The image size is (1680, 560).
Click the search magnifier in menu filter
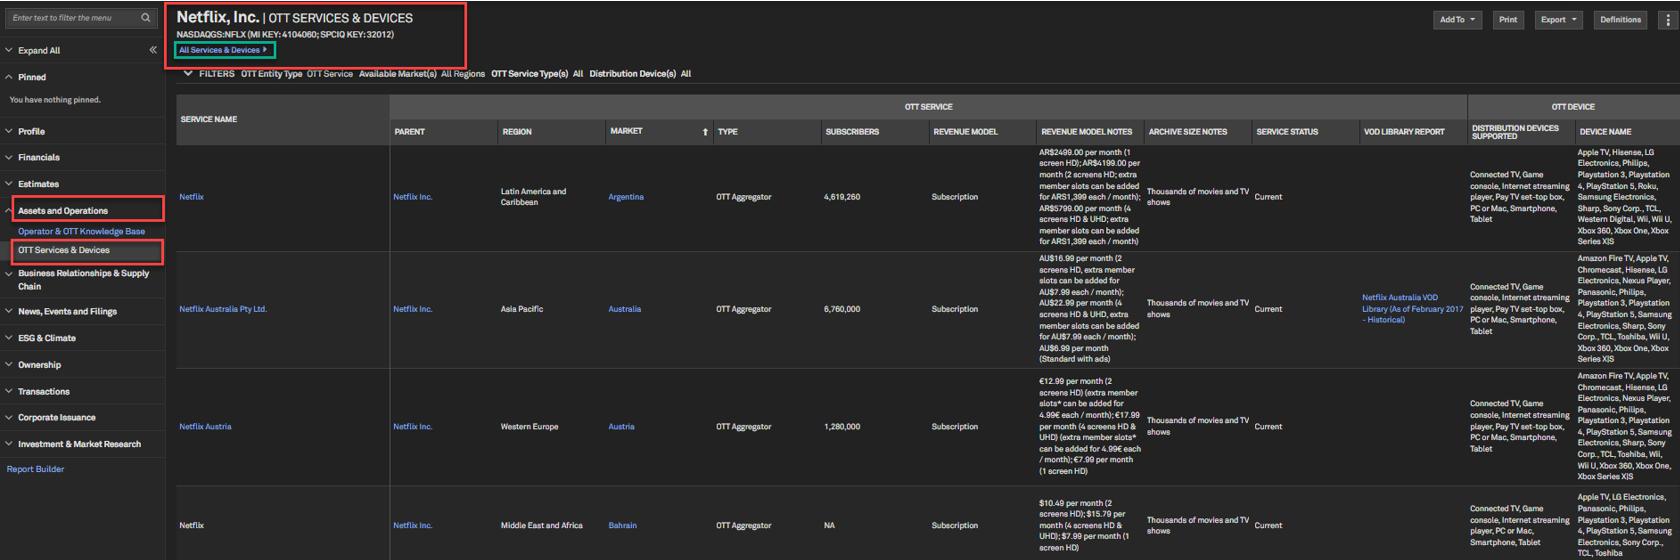[145, 18]
